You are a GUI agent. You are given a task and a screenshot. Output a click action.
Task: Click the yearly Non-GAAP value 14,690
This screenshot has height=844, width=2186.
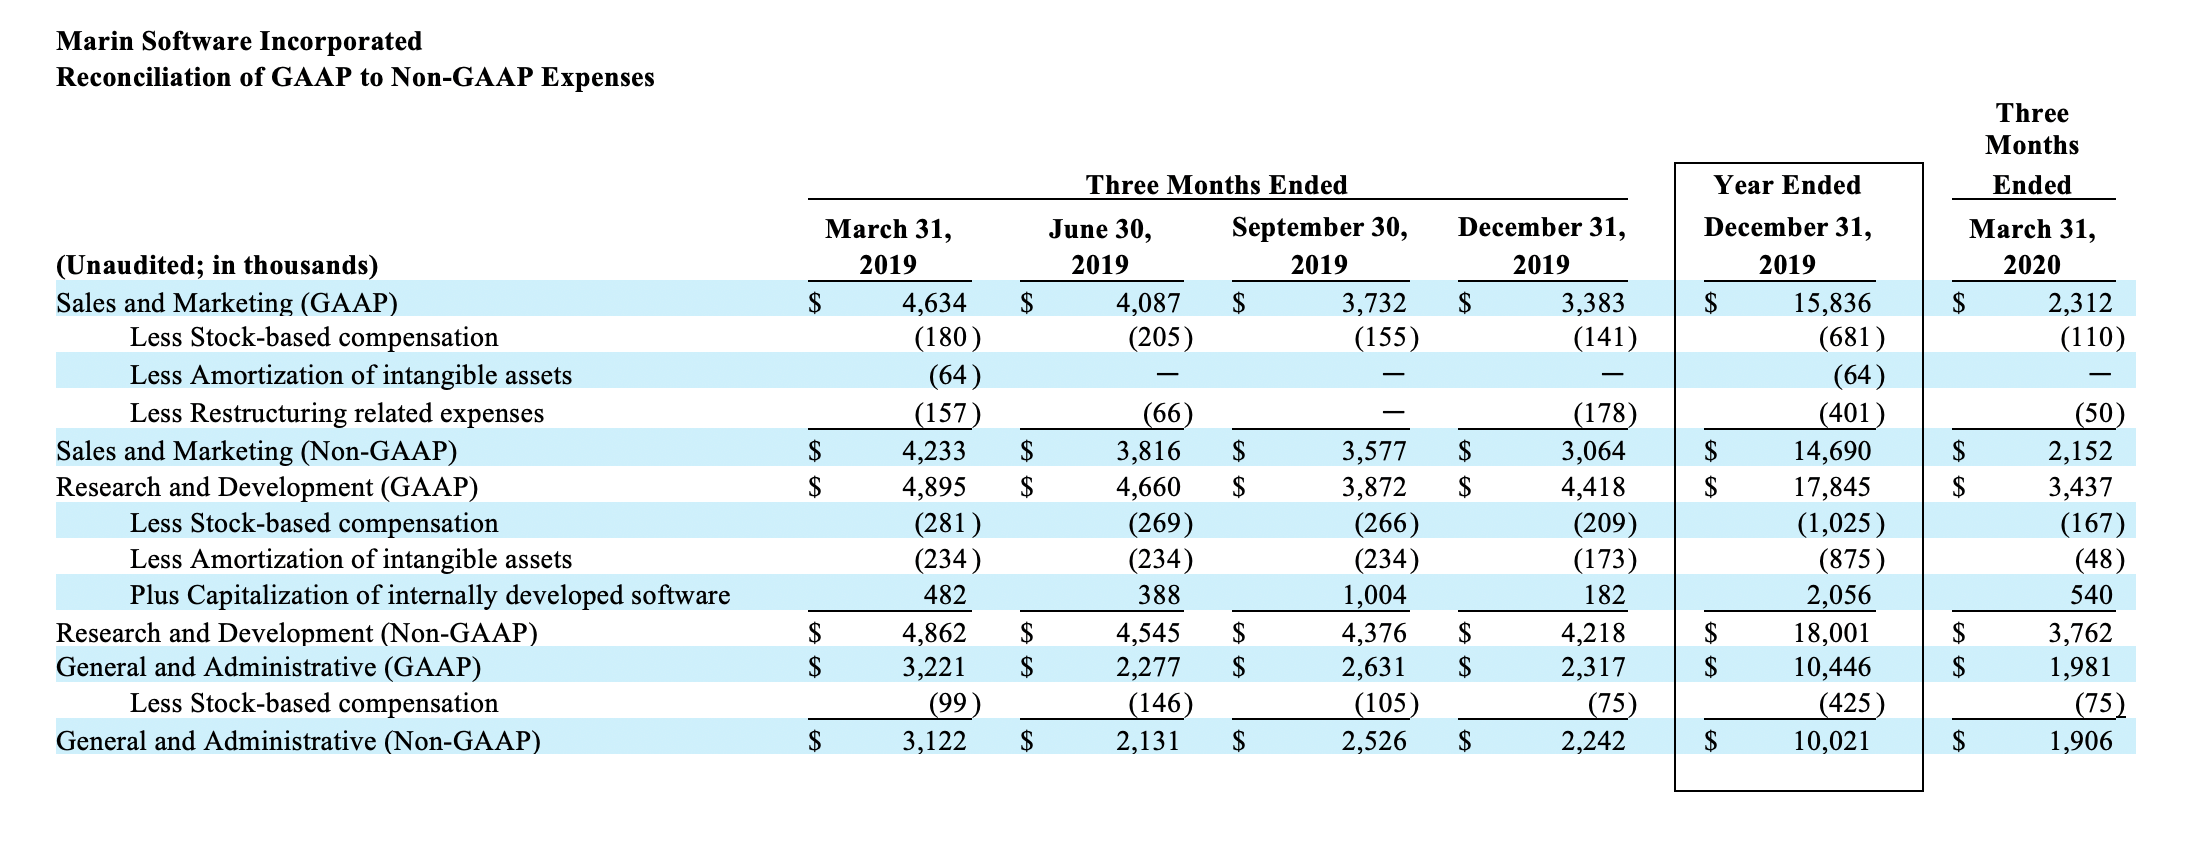pos(1831,451)
